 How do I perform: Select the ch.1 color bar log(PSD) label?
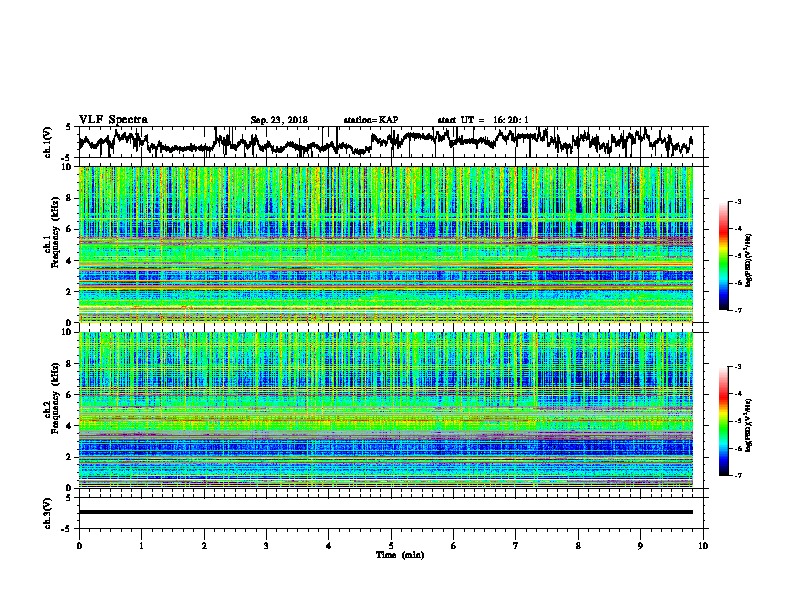coord(749,260)
